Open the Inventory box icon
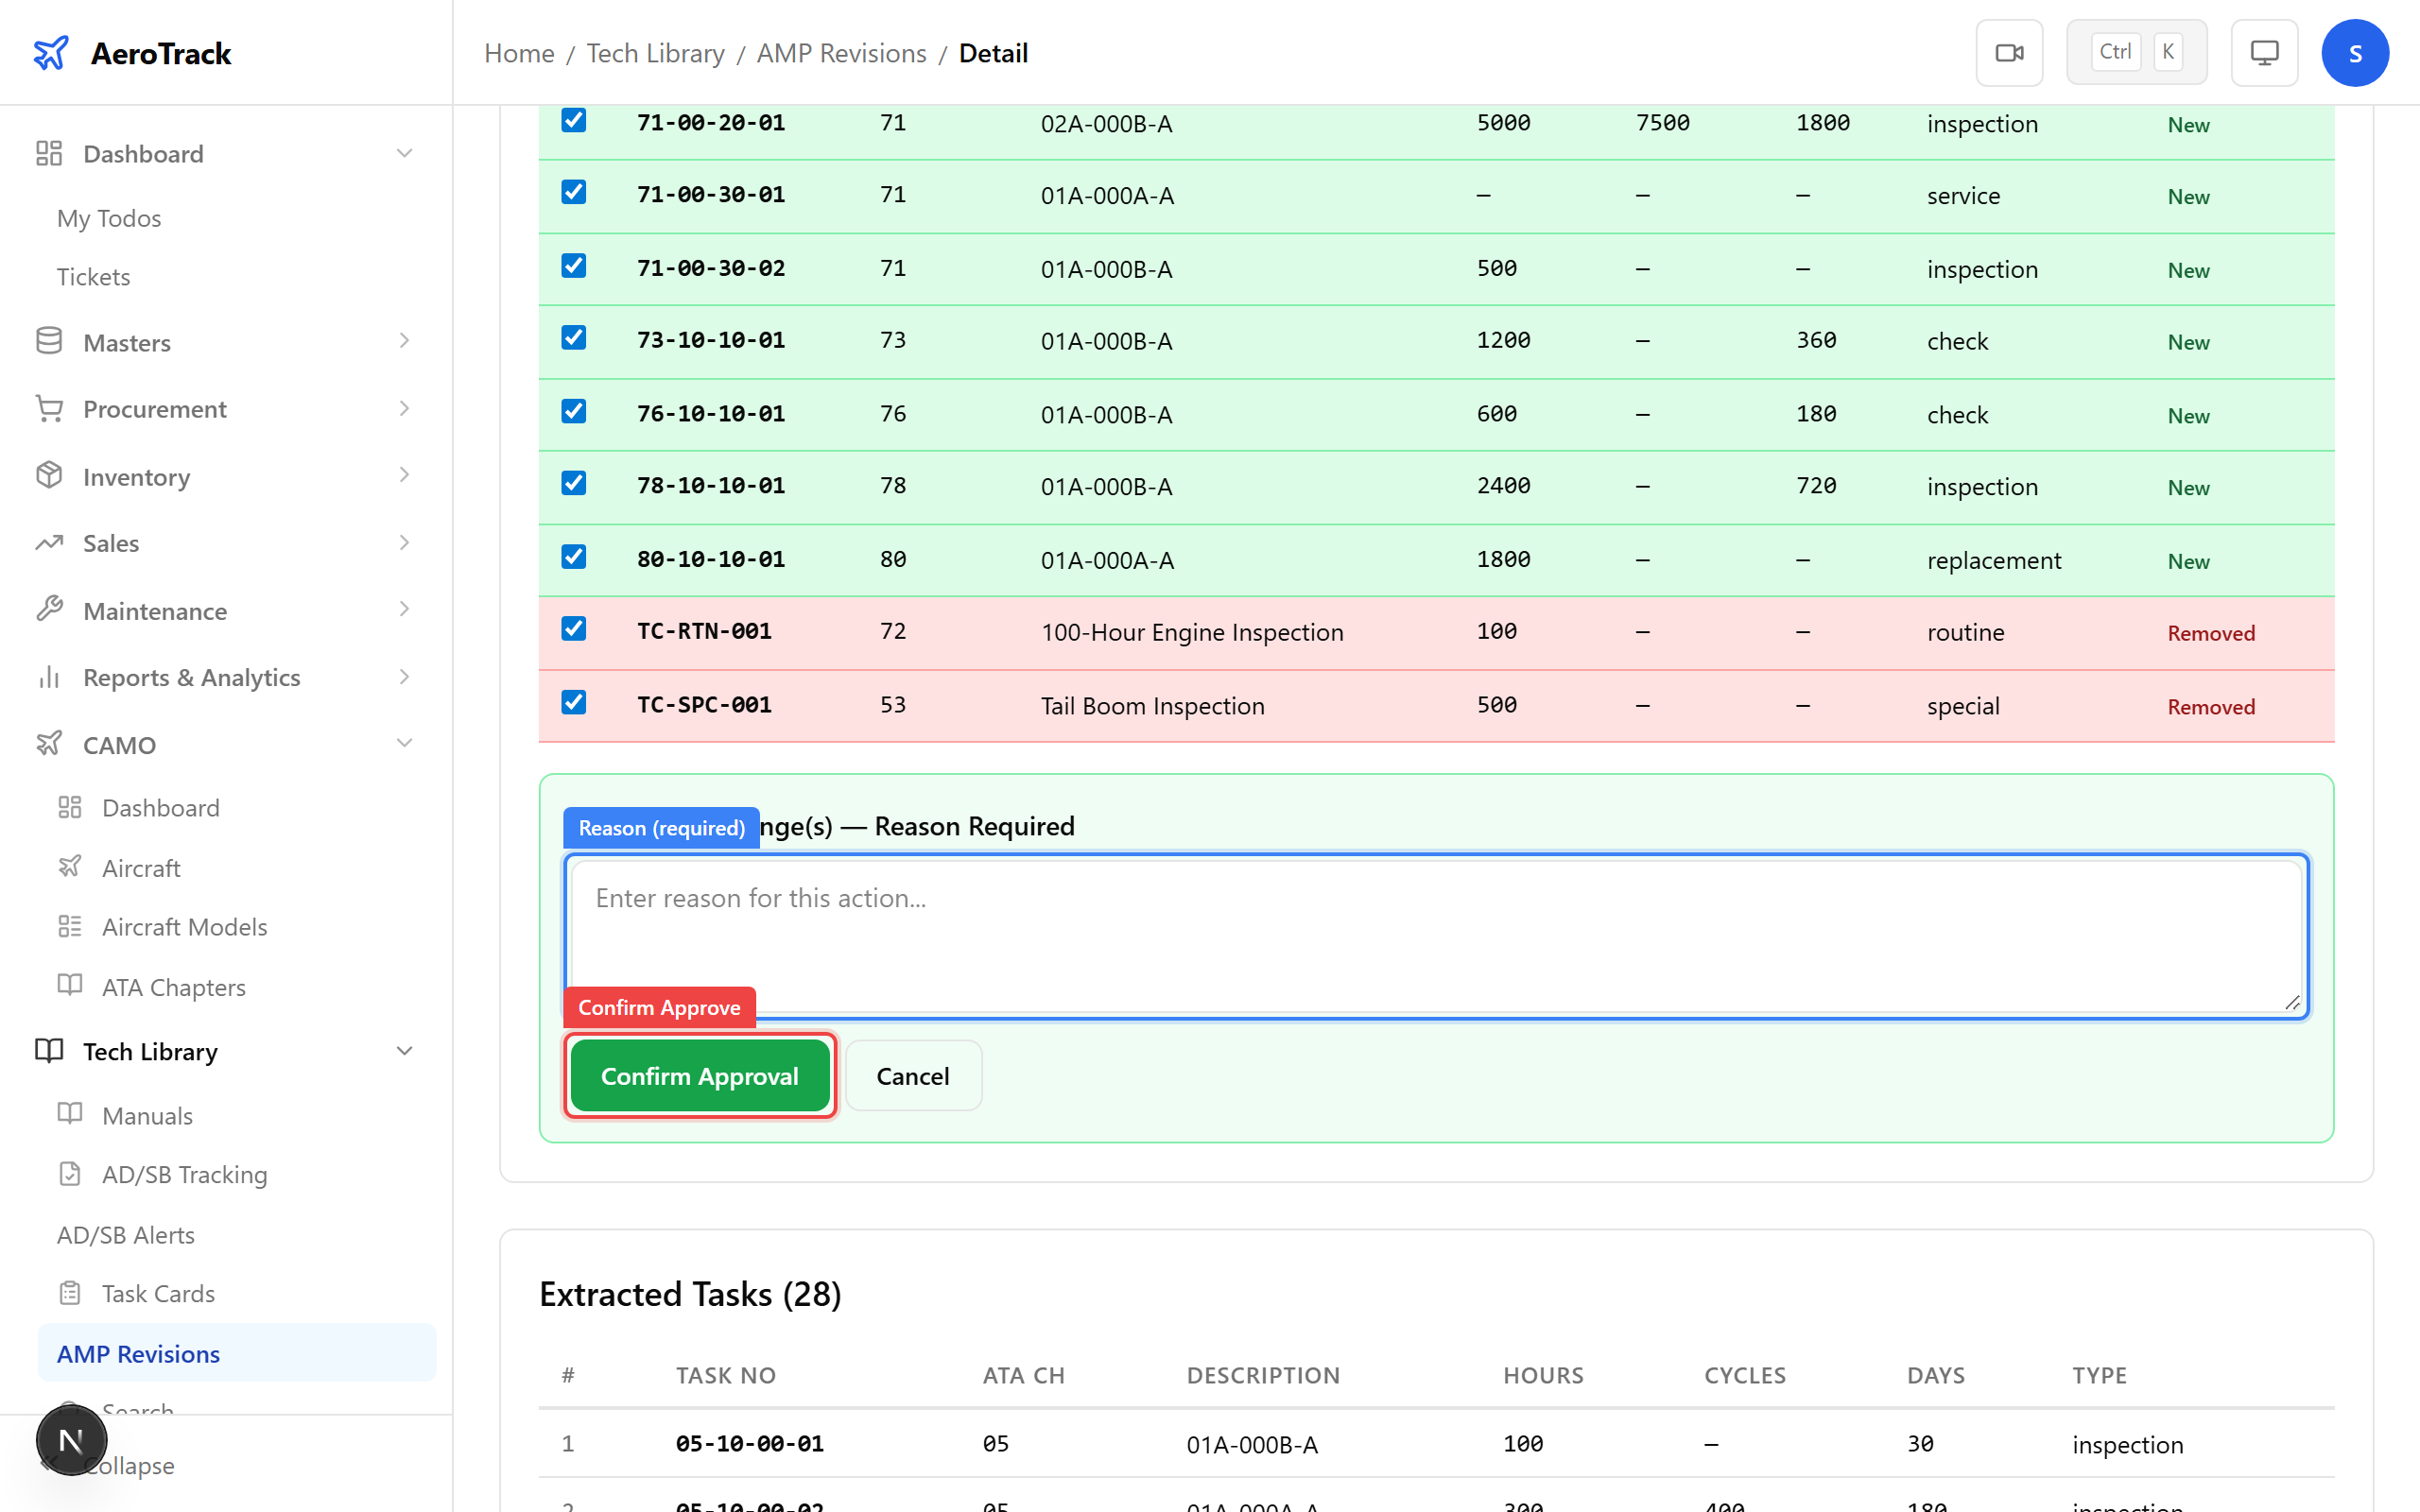The image size is (2420, 1512). point(49,475)
